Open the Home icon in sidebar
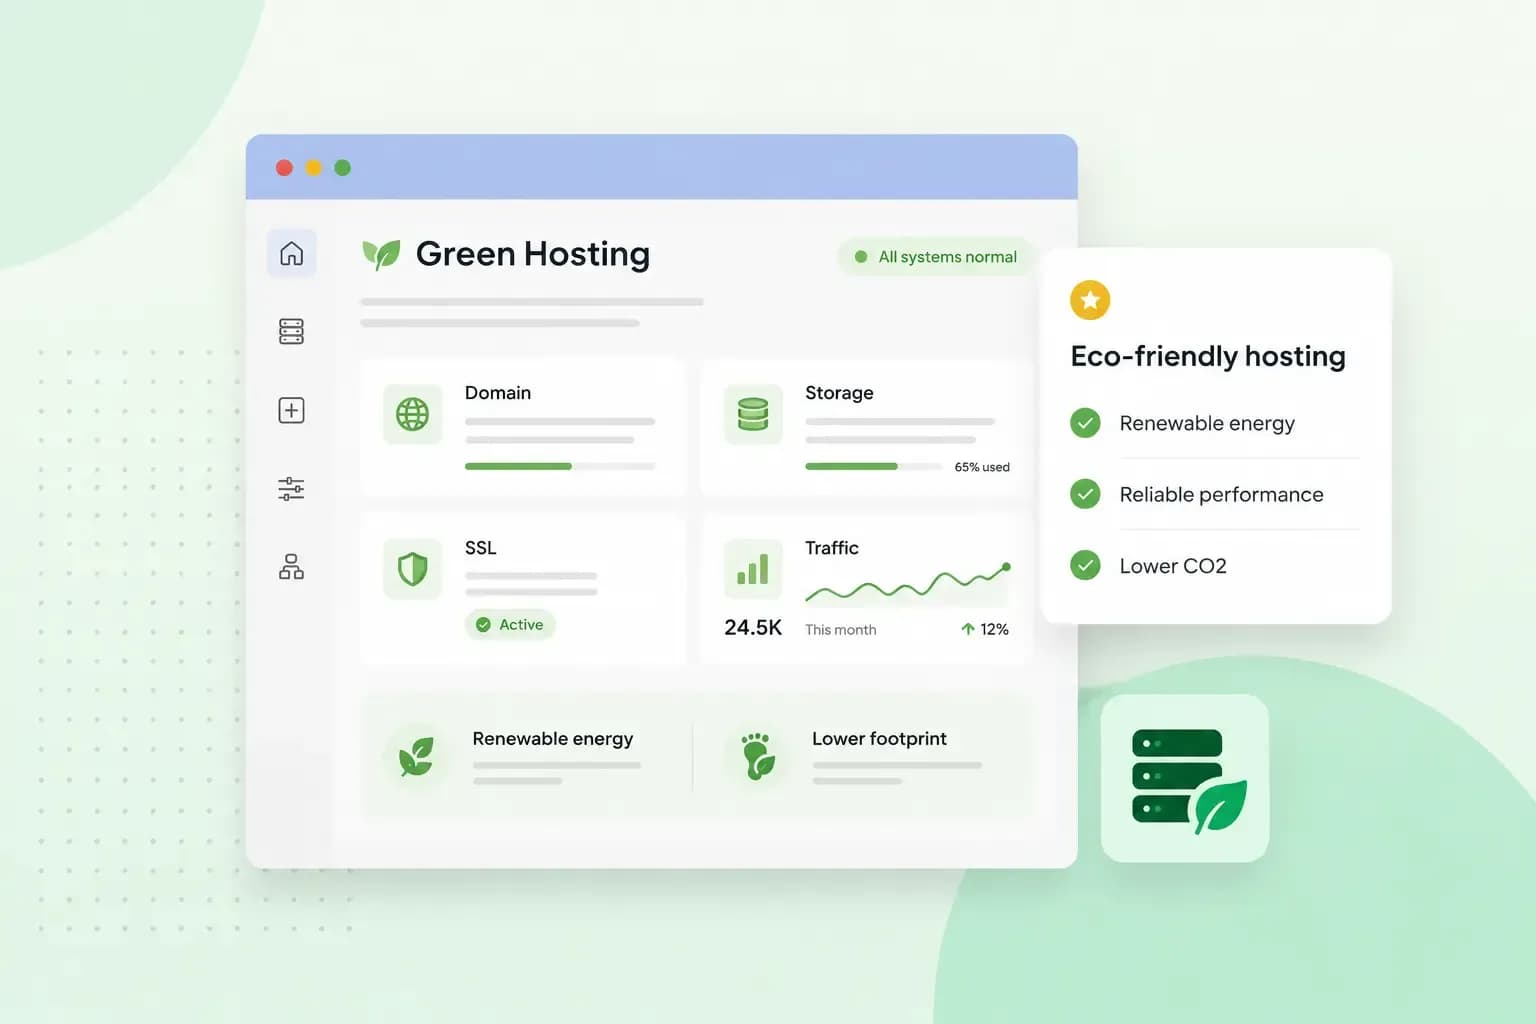Image resolution: width=1536 pixels, height=1024 pixels. point(291,253)
